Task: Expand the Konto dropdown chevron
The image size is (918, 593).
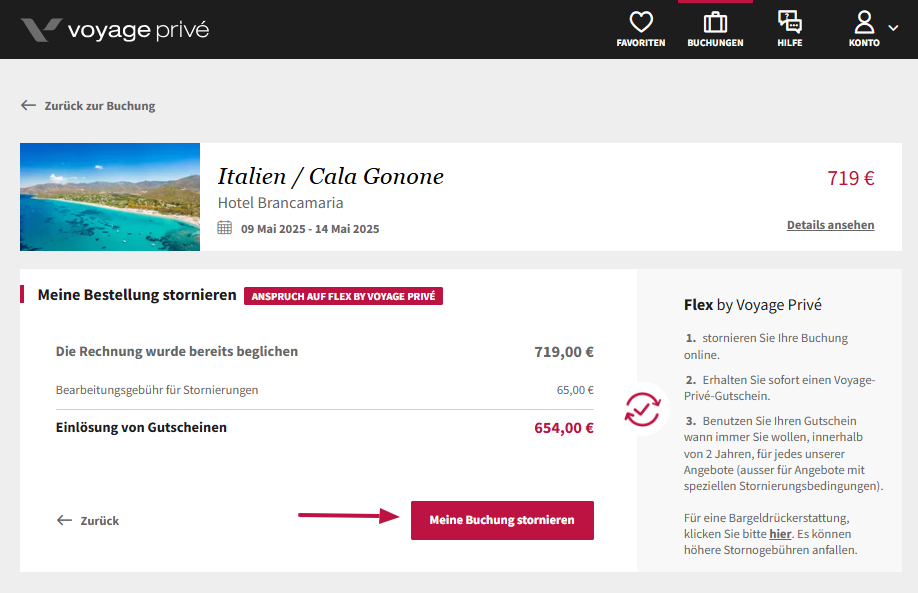Action: 893,28
